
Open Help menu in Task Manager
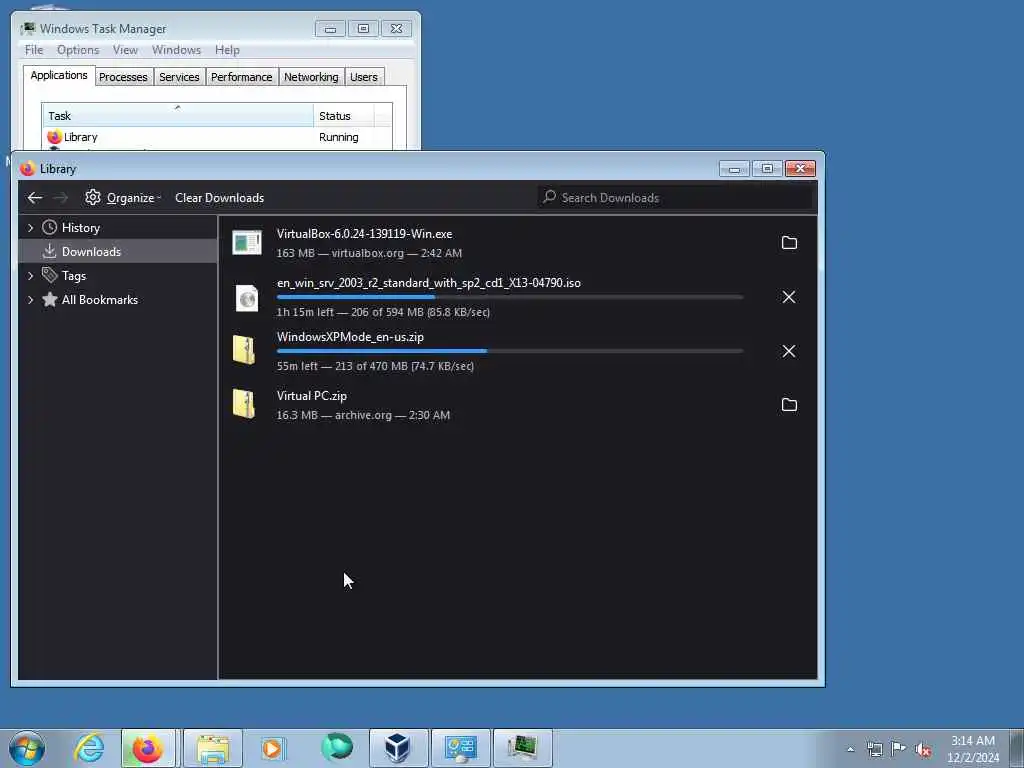tap(227, 50)
